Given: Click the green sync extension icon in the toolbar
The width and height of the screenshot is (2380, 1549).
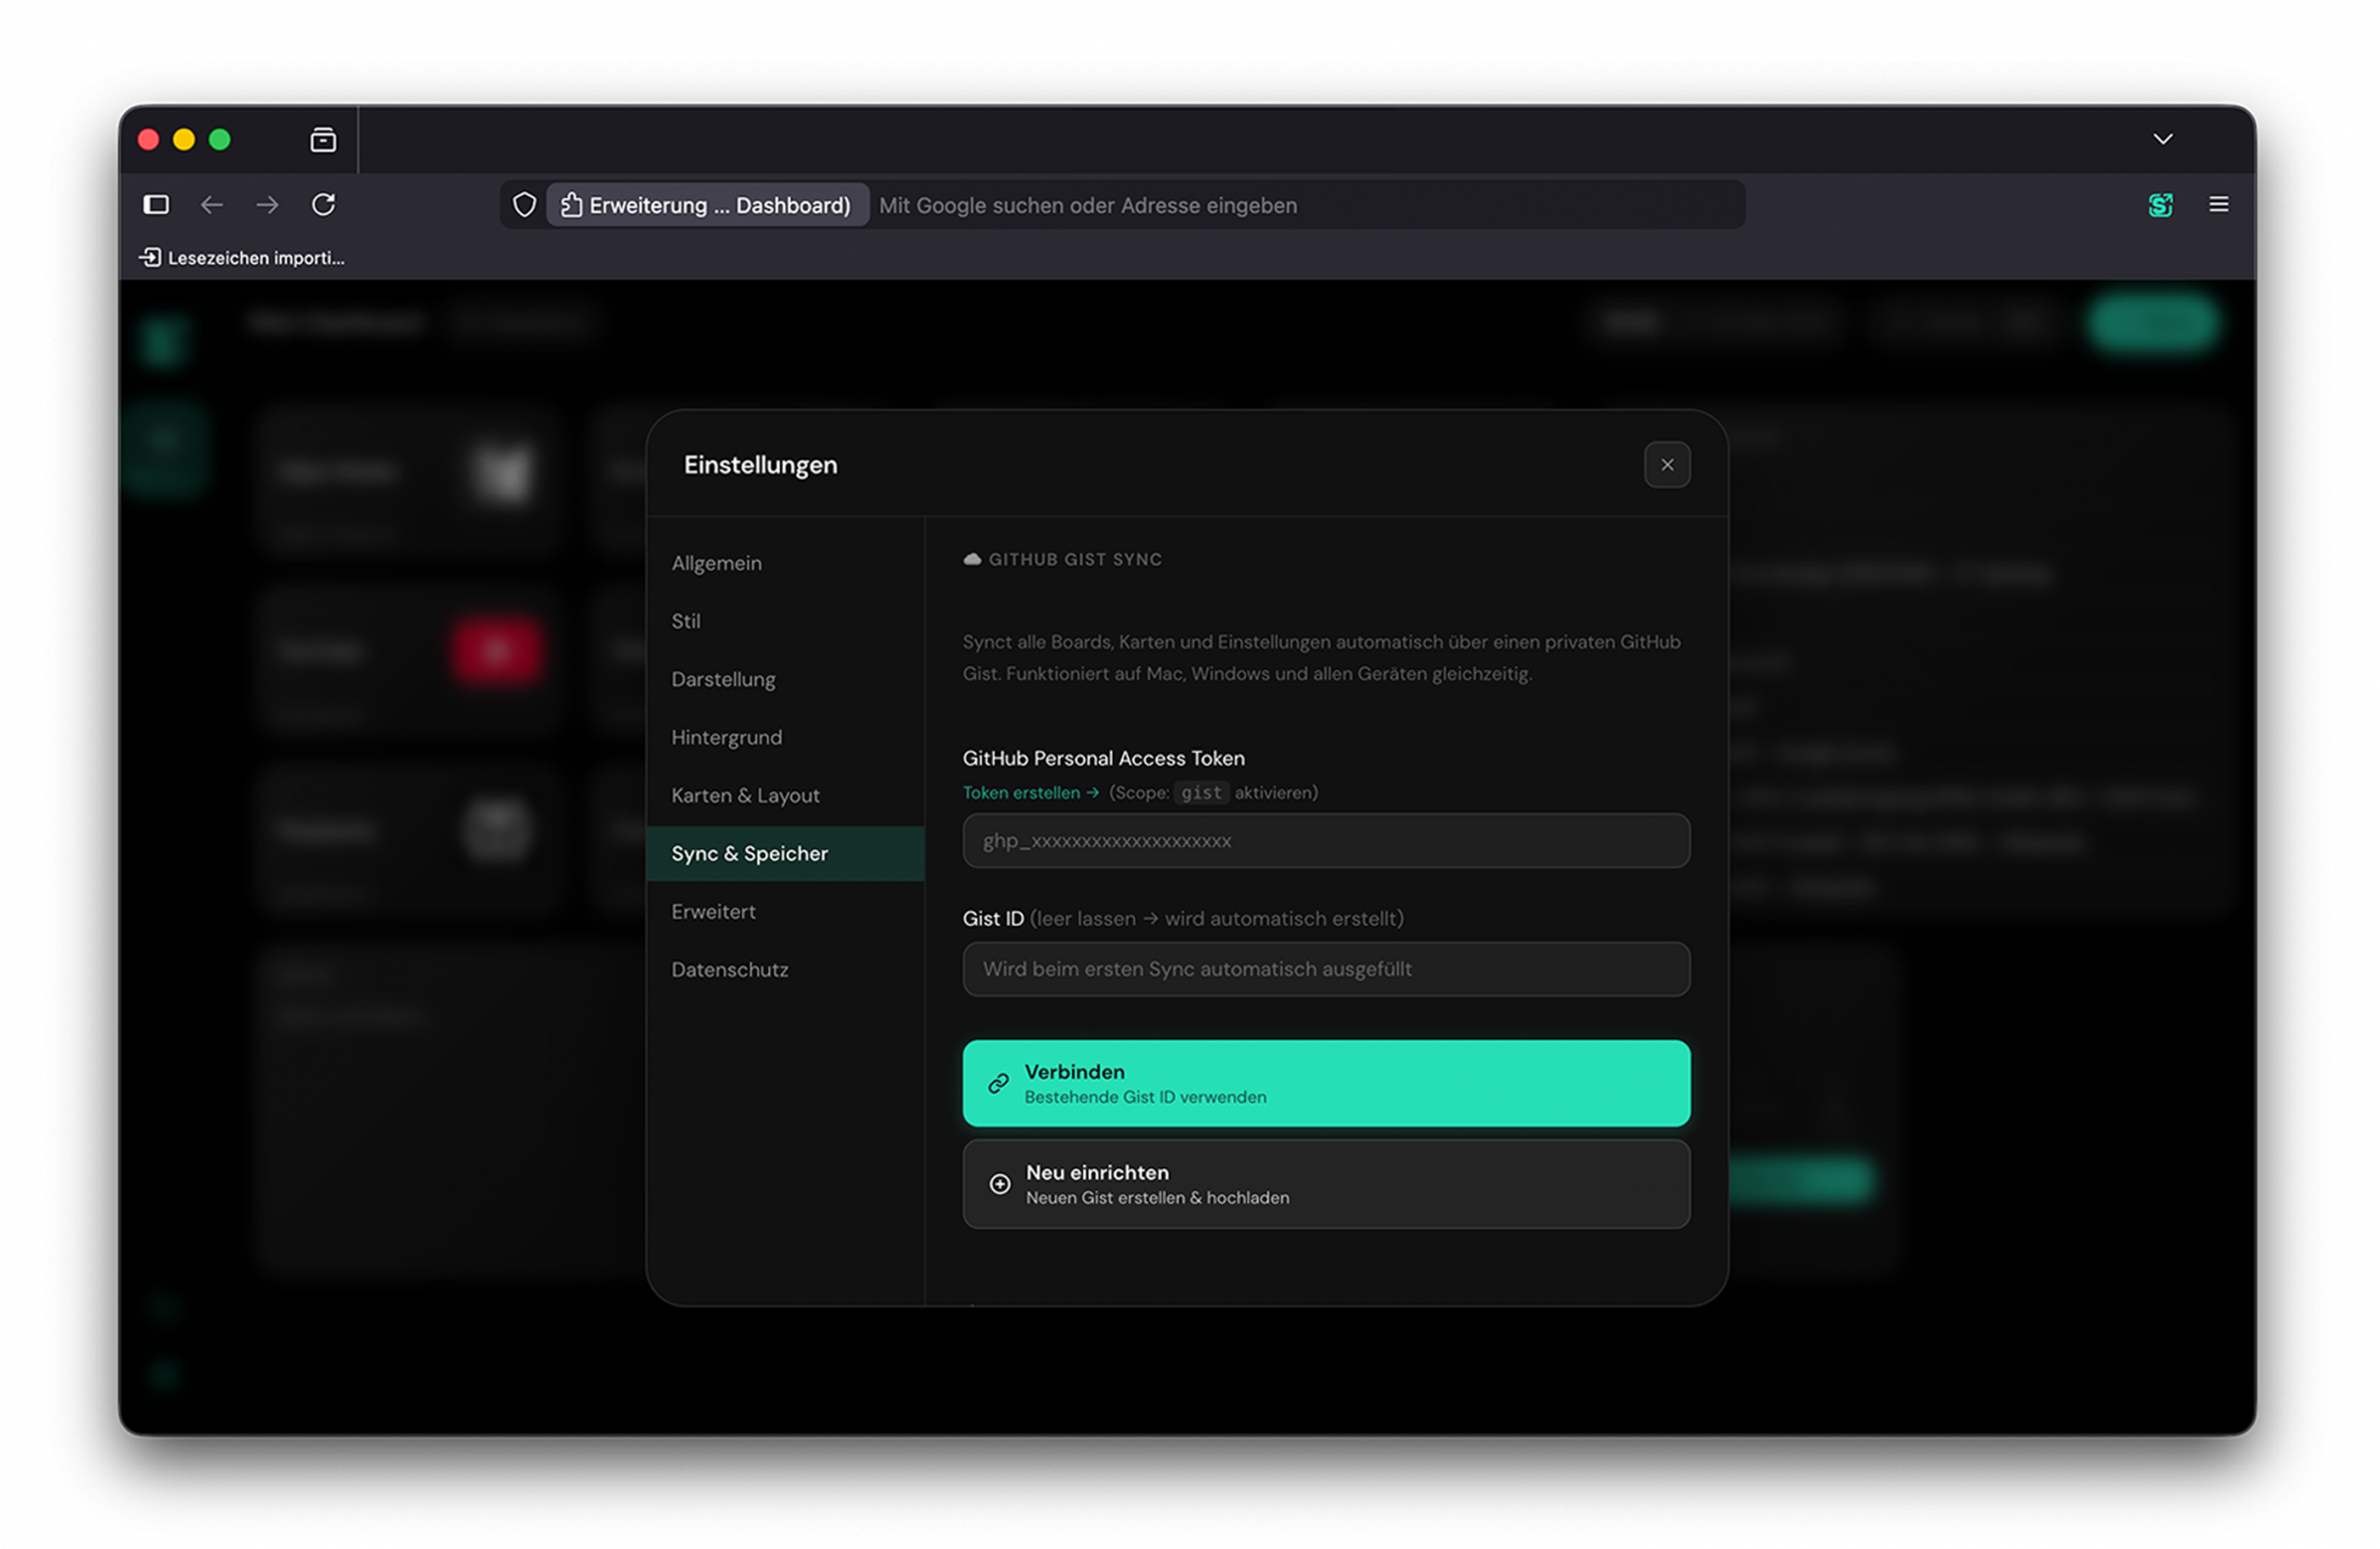Looking at the screenshot, I should (2161, 205).
